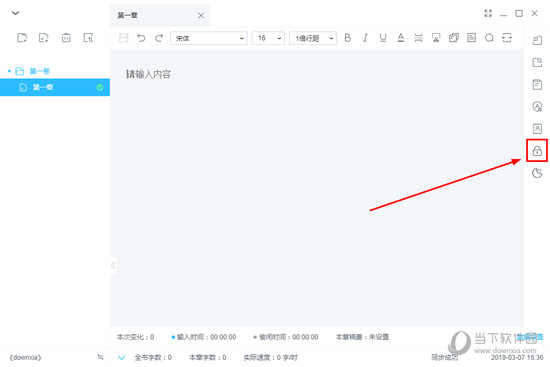This screenshot has width=550, height=367.
Task: Click the sort order icon in sidebar
Action: coord(88,38)
